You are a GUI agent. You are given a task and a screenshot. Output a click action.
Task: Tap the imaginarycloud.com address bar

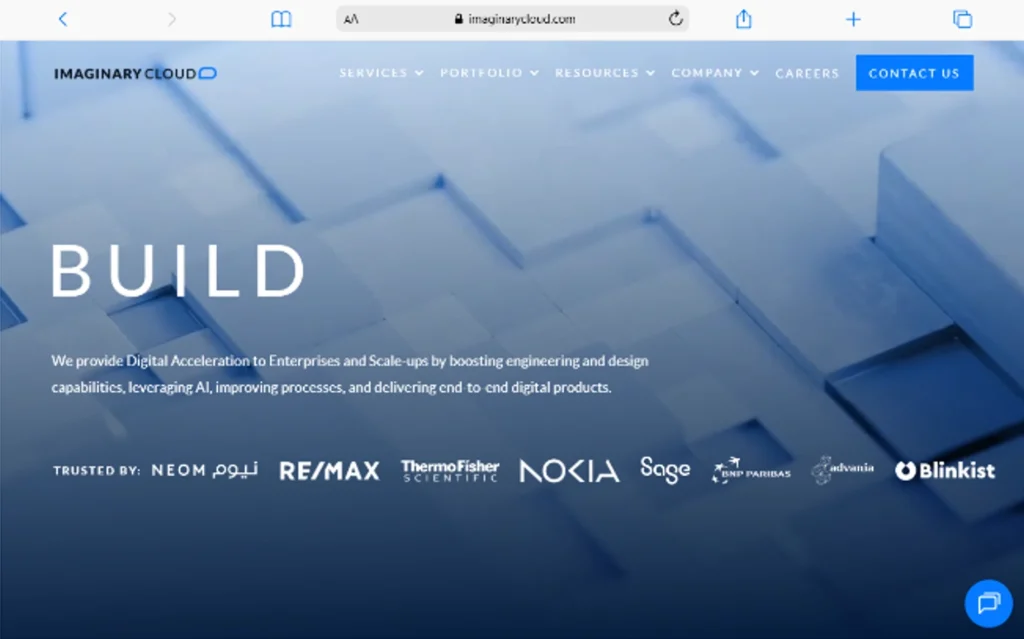point(513,19)
